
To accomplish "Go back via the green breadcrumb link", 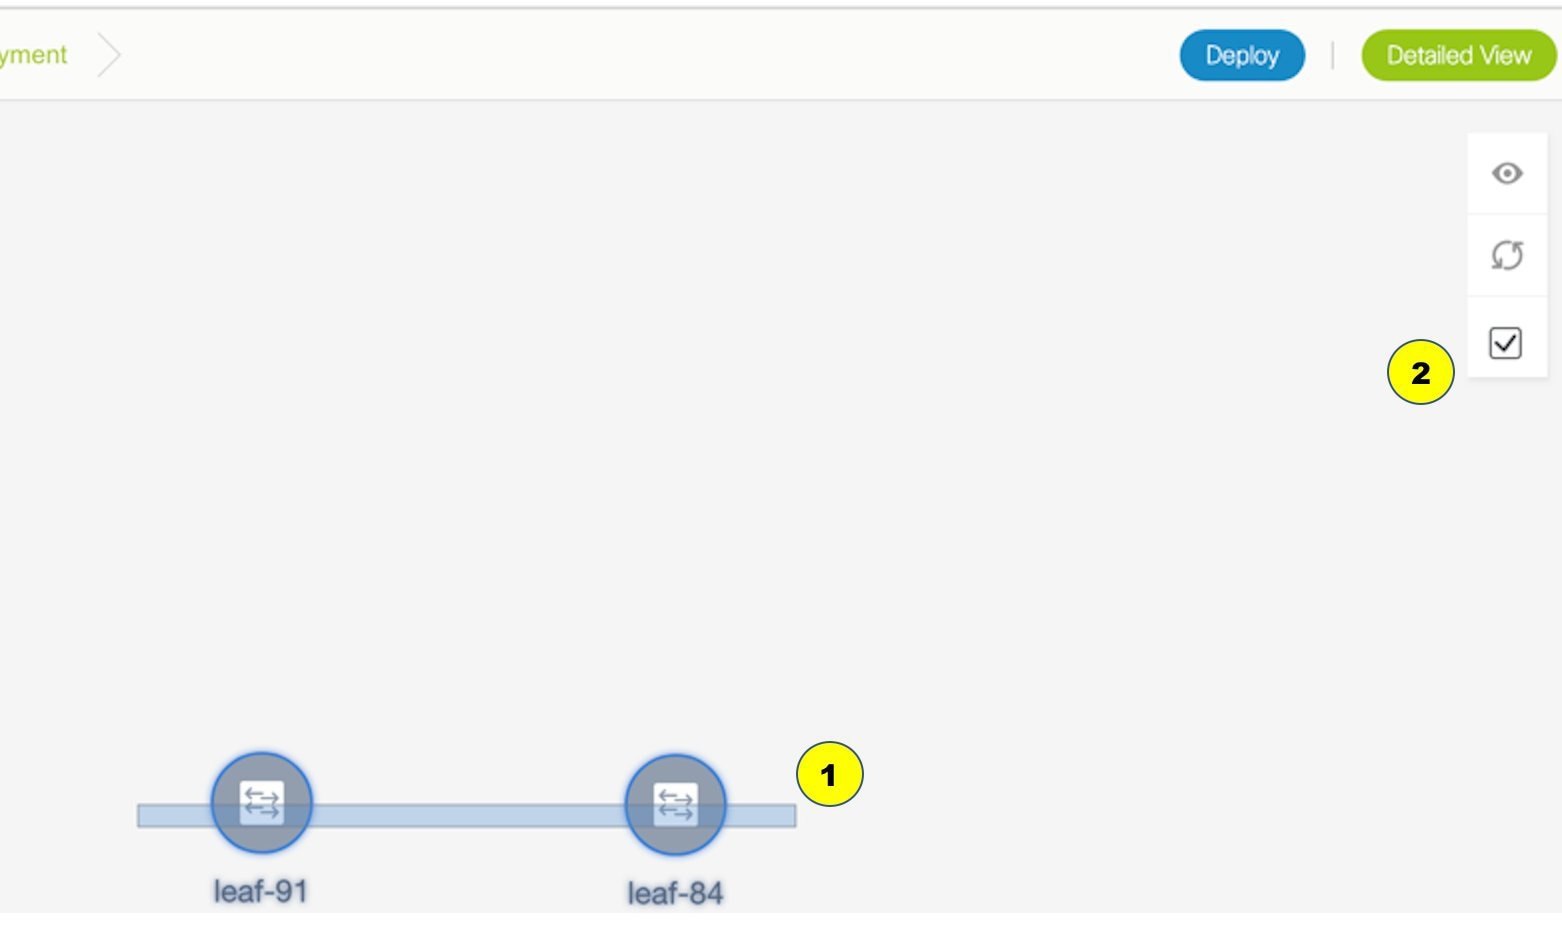I will [x=33, y=55].
